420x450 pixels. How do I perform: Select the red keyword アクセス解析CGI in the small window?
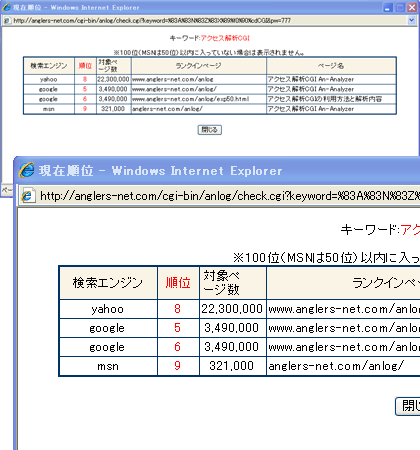click(x=225, y=38)
